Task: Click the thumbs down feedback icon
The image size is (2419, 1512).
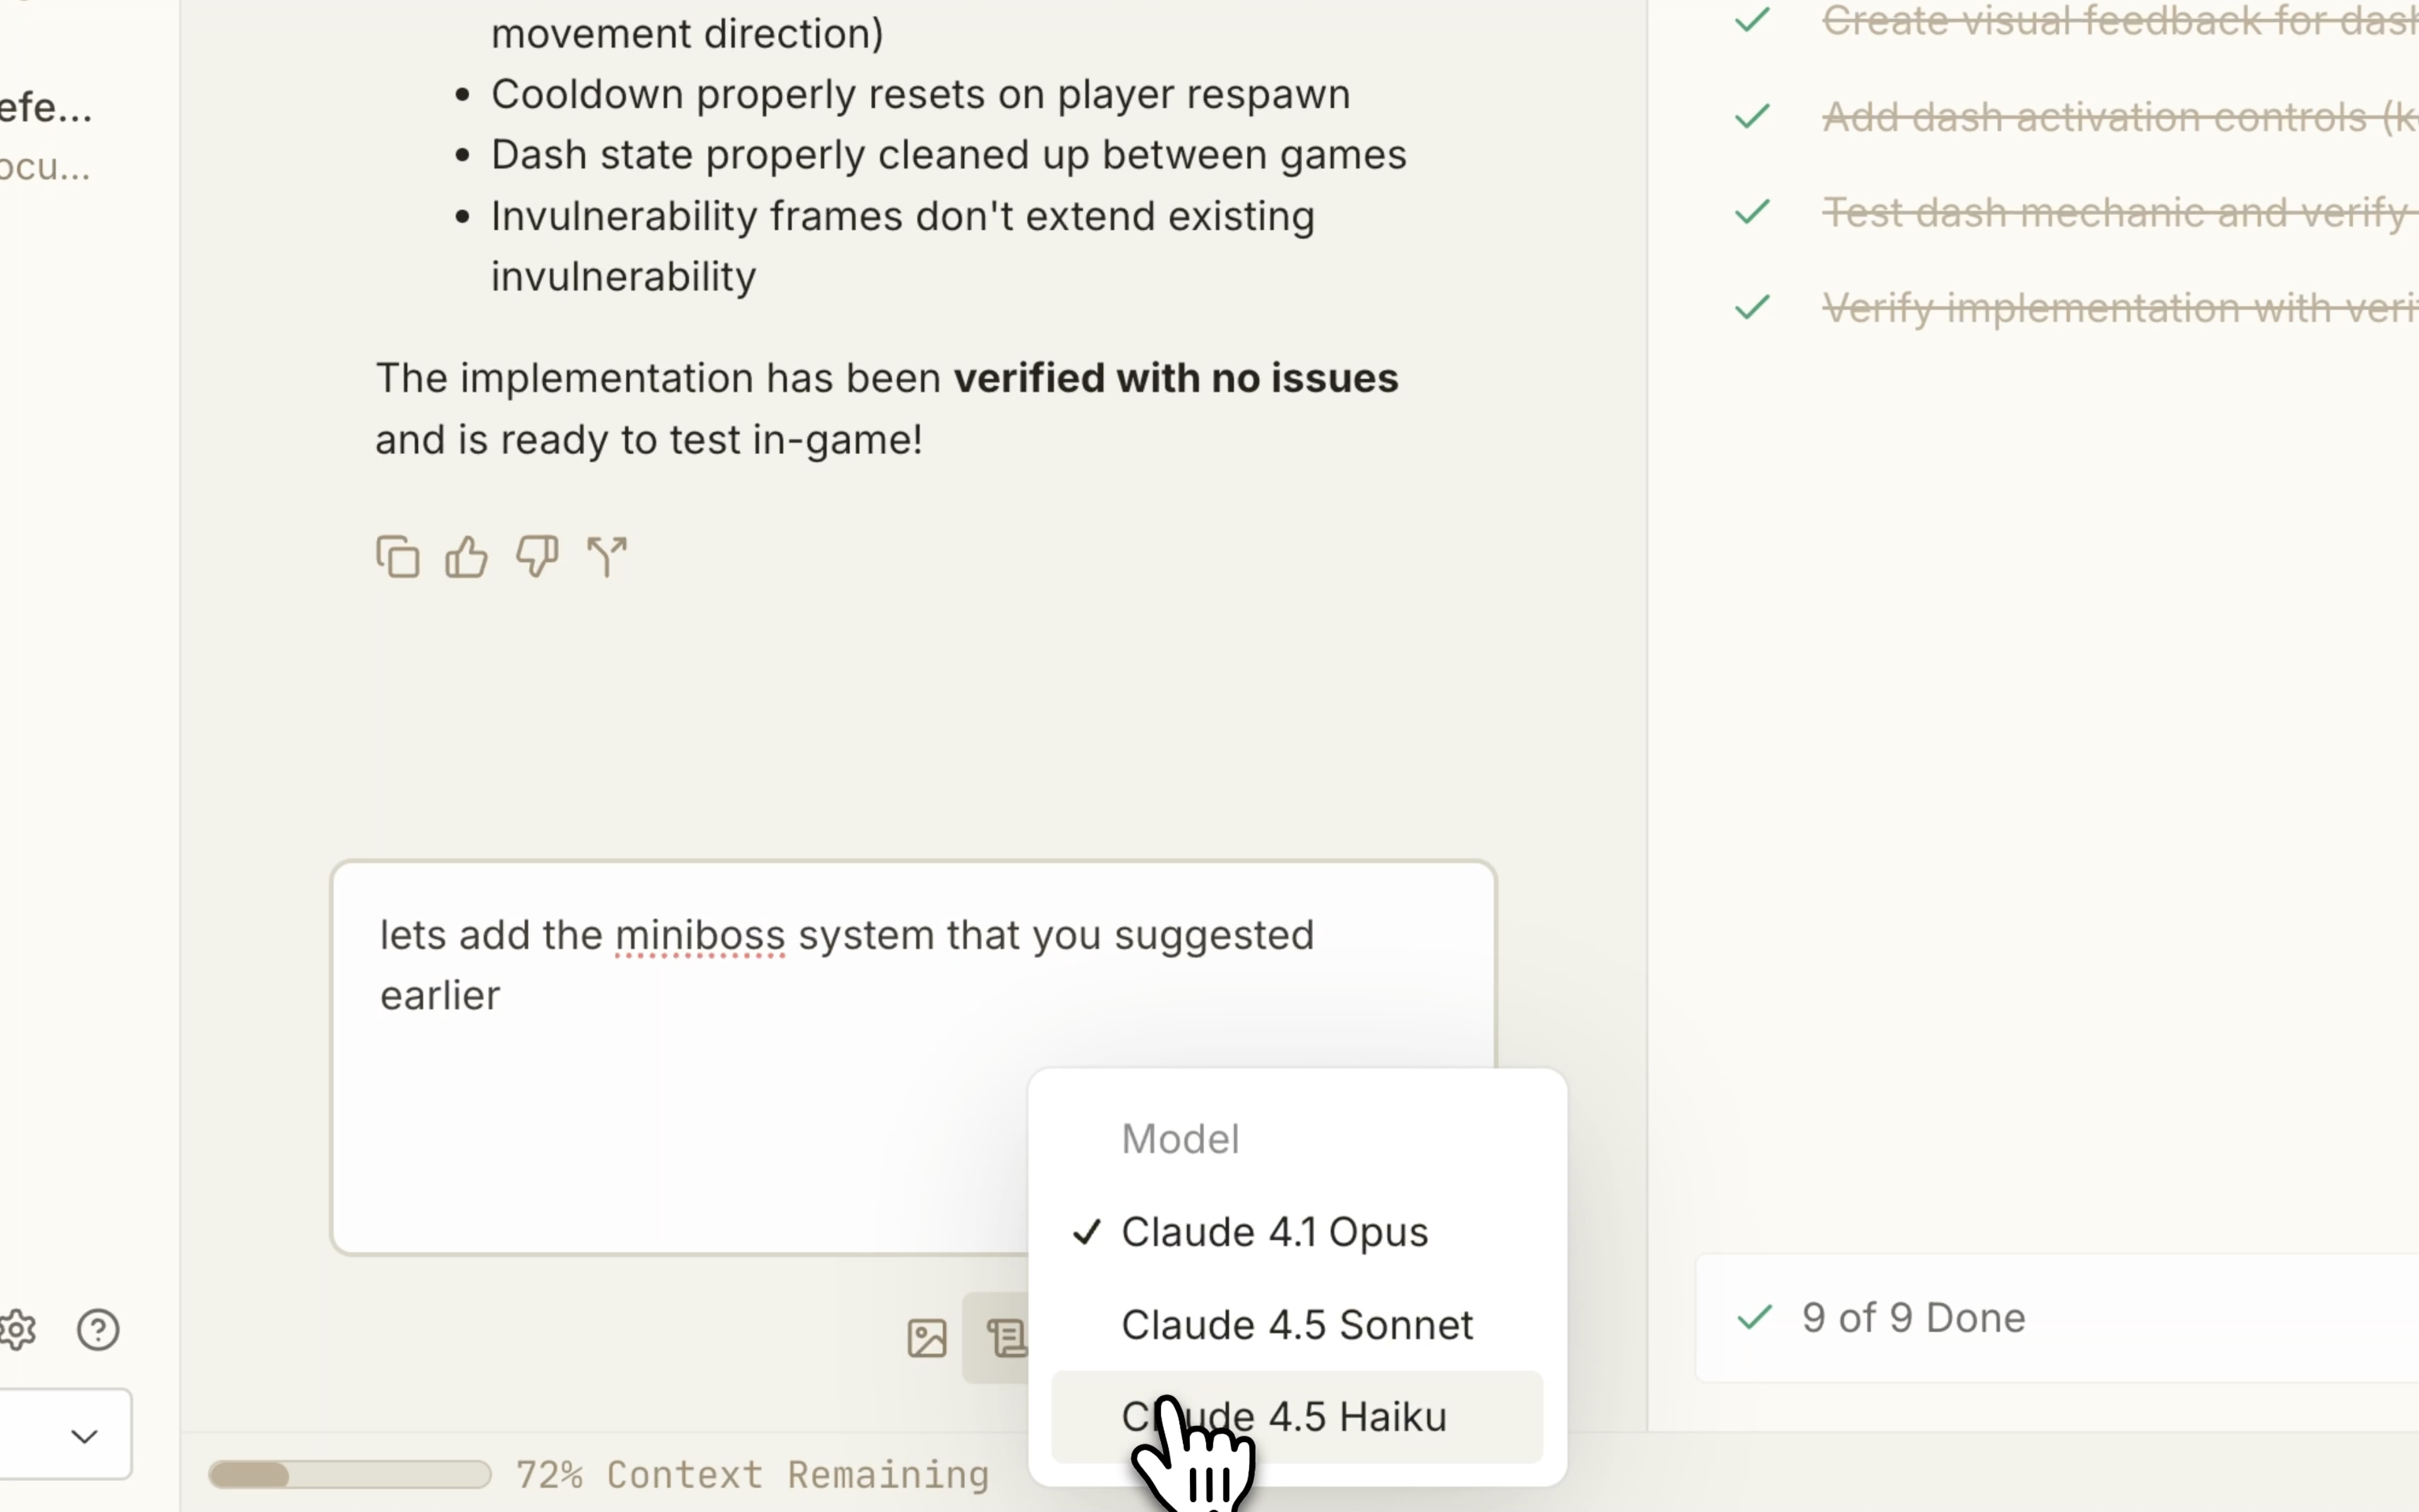Action: pyautogui.click(x=537, y=556)
